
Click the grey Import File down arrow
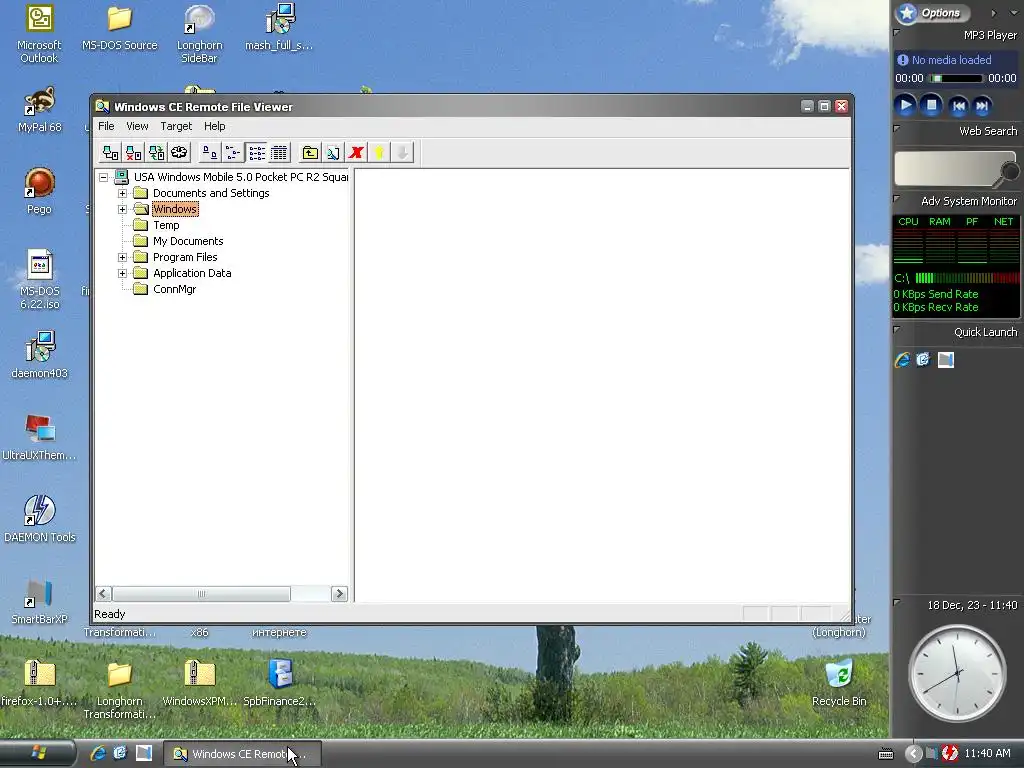click(x=402, y=153)
